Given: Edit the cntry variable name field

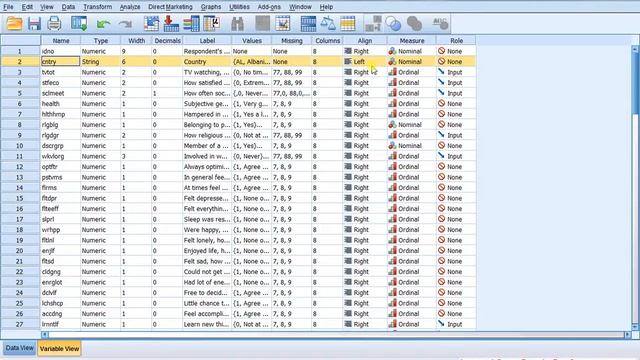Looking at the screenshot, I should pyautogui.click(x=60, y=62).
